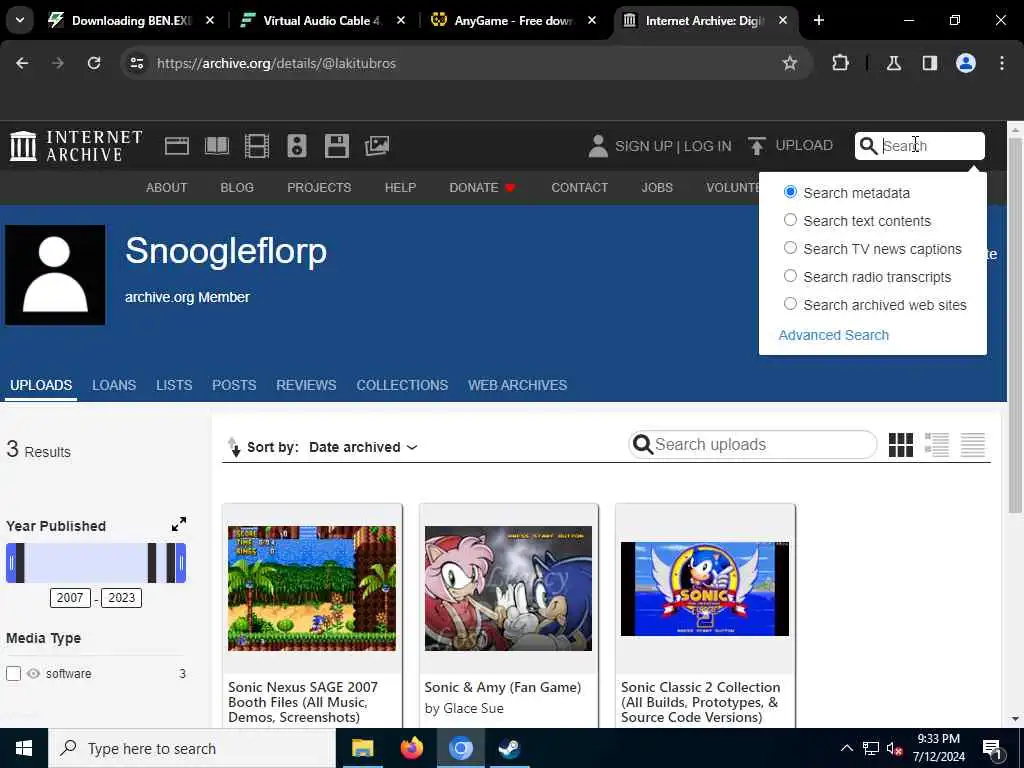Open the Audio speaker icon

coord(296,146)
